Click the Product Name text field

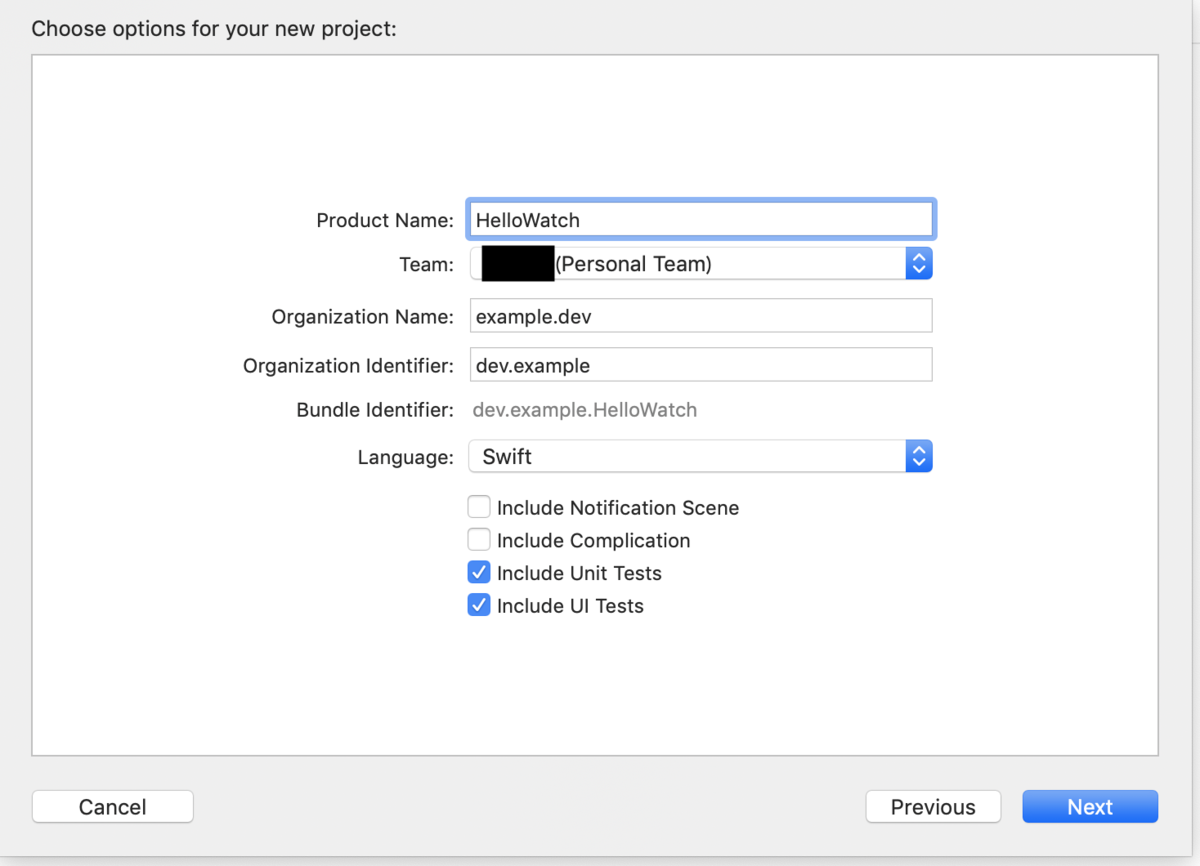(700, 220)
